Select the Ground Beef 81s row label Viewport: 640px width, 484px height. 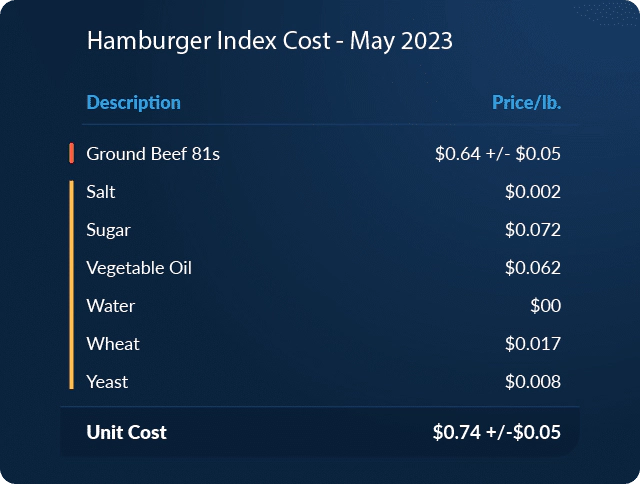(x=153, y=154)
